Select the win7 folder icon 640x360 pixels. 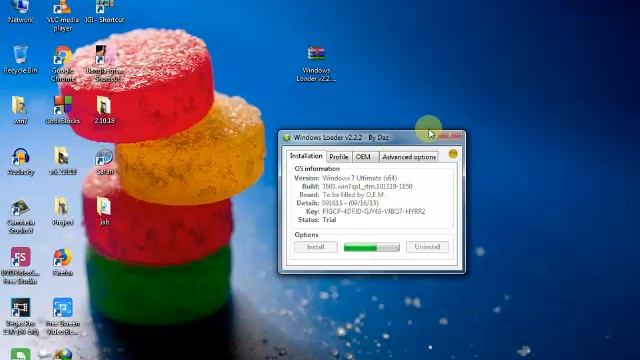[x=20, y=110]
